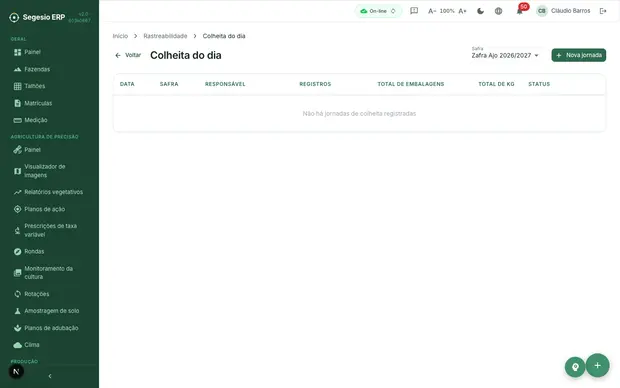620x388 pixels.
Task: Click the DATA column header
Action: 127,84
